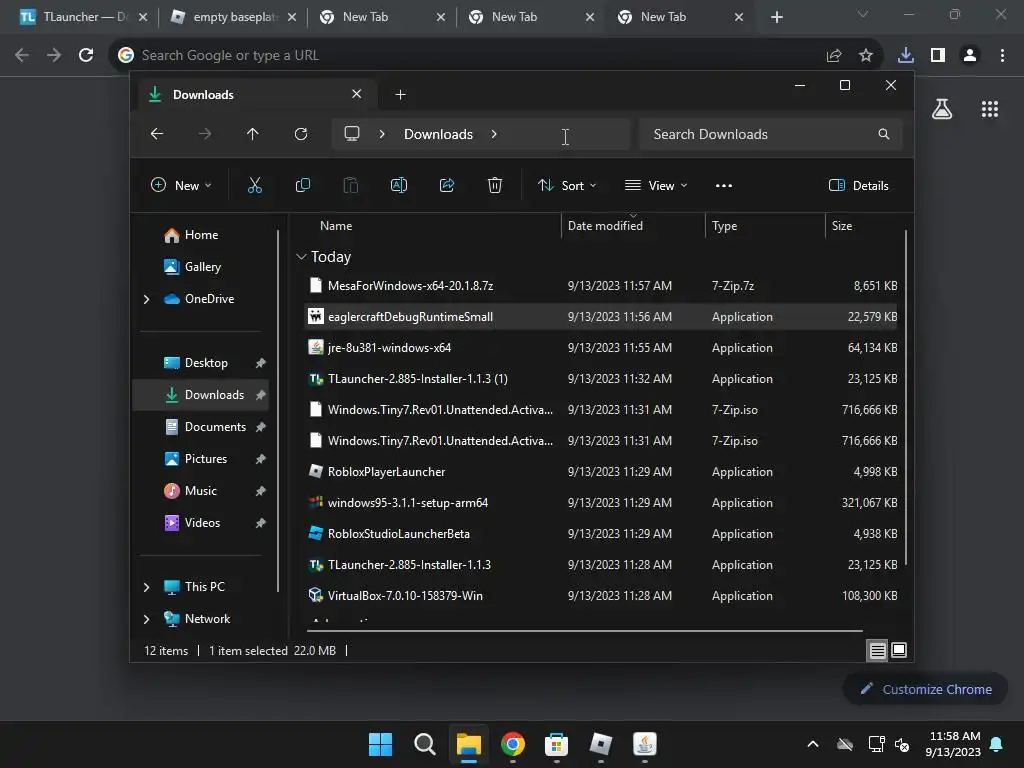
Task: Open the Chrome icon on the taskbar
Action: 513,744
